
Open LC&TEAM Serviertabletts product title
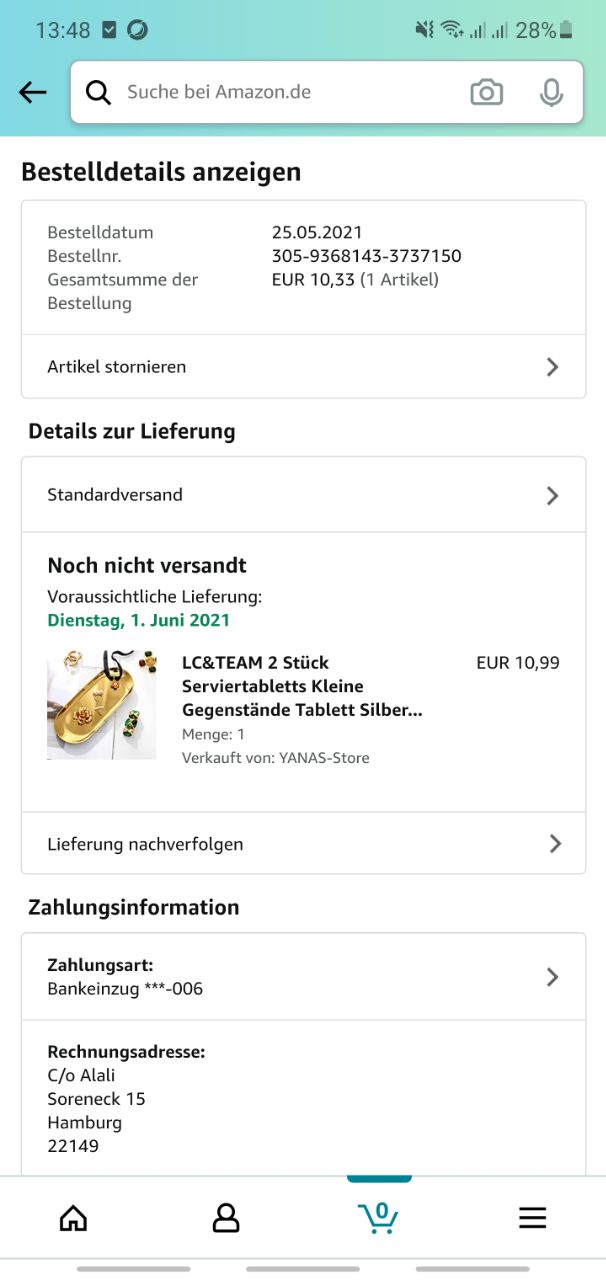pyautogui.click(x=301, y=686)
